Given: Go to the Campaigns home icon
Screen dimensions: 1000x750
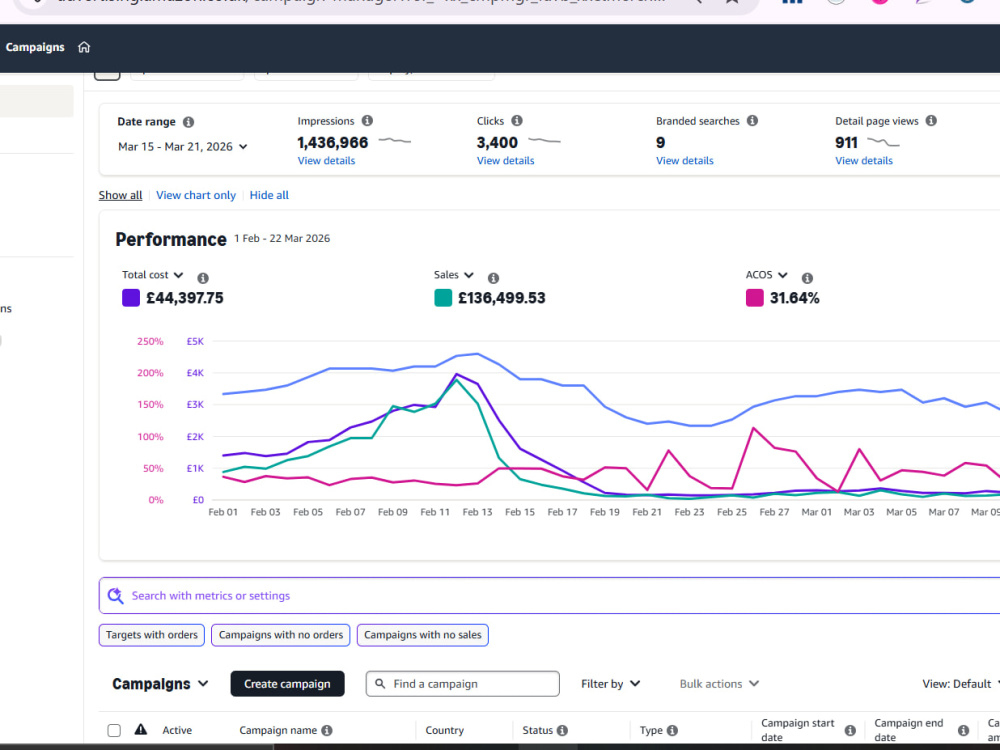Looking at the screenshot, I should 84,47.
